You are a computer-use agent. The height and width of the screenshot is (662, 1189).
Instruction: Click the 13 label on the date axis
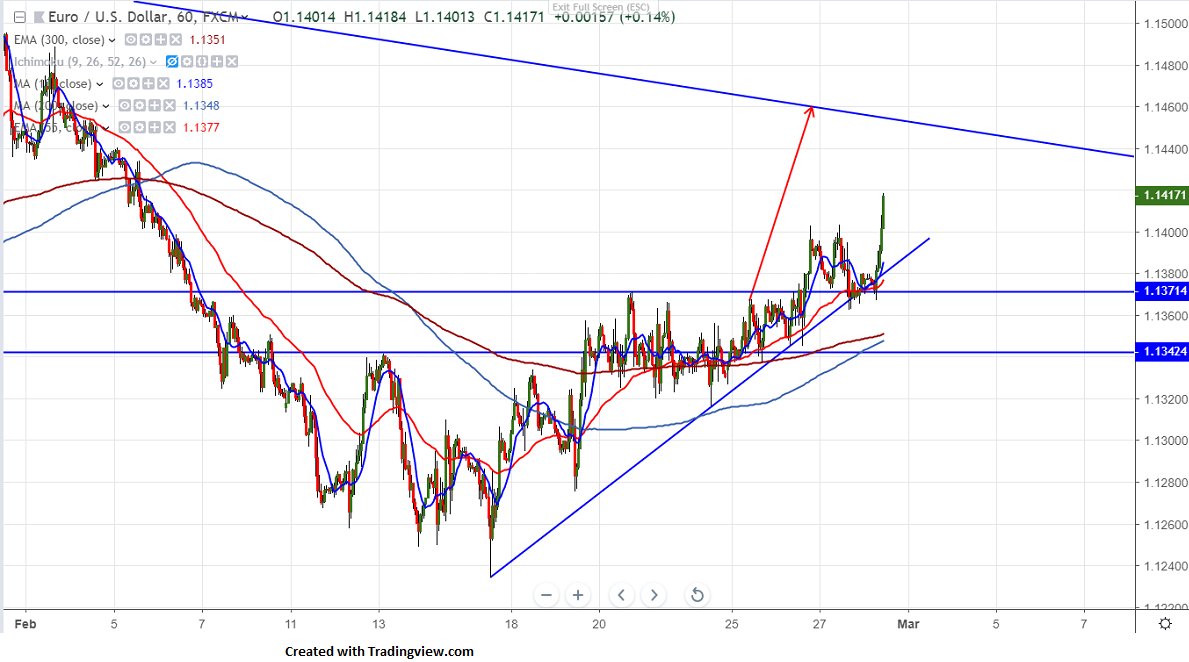[x=378, y=624]
